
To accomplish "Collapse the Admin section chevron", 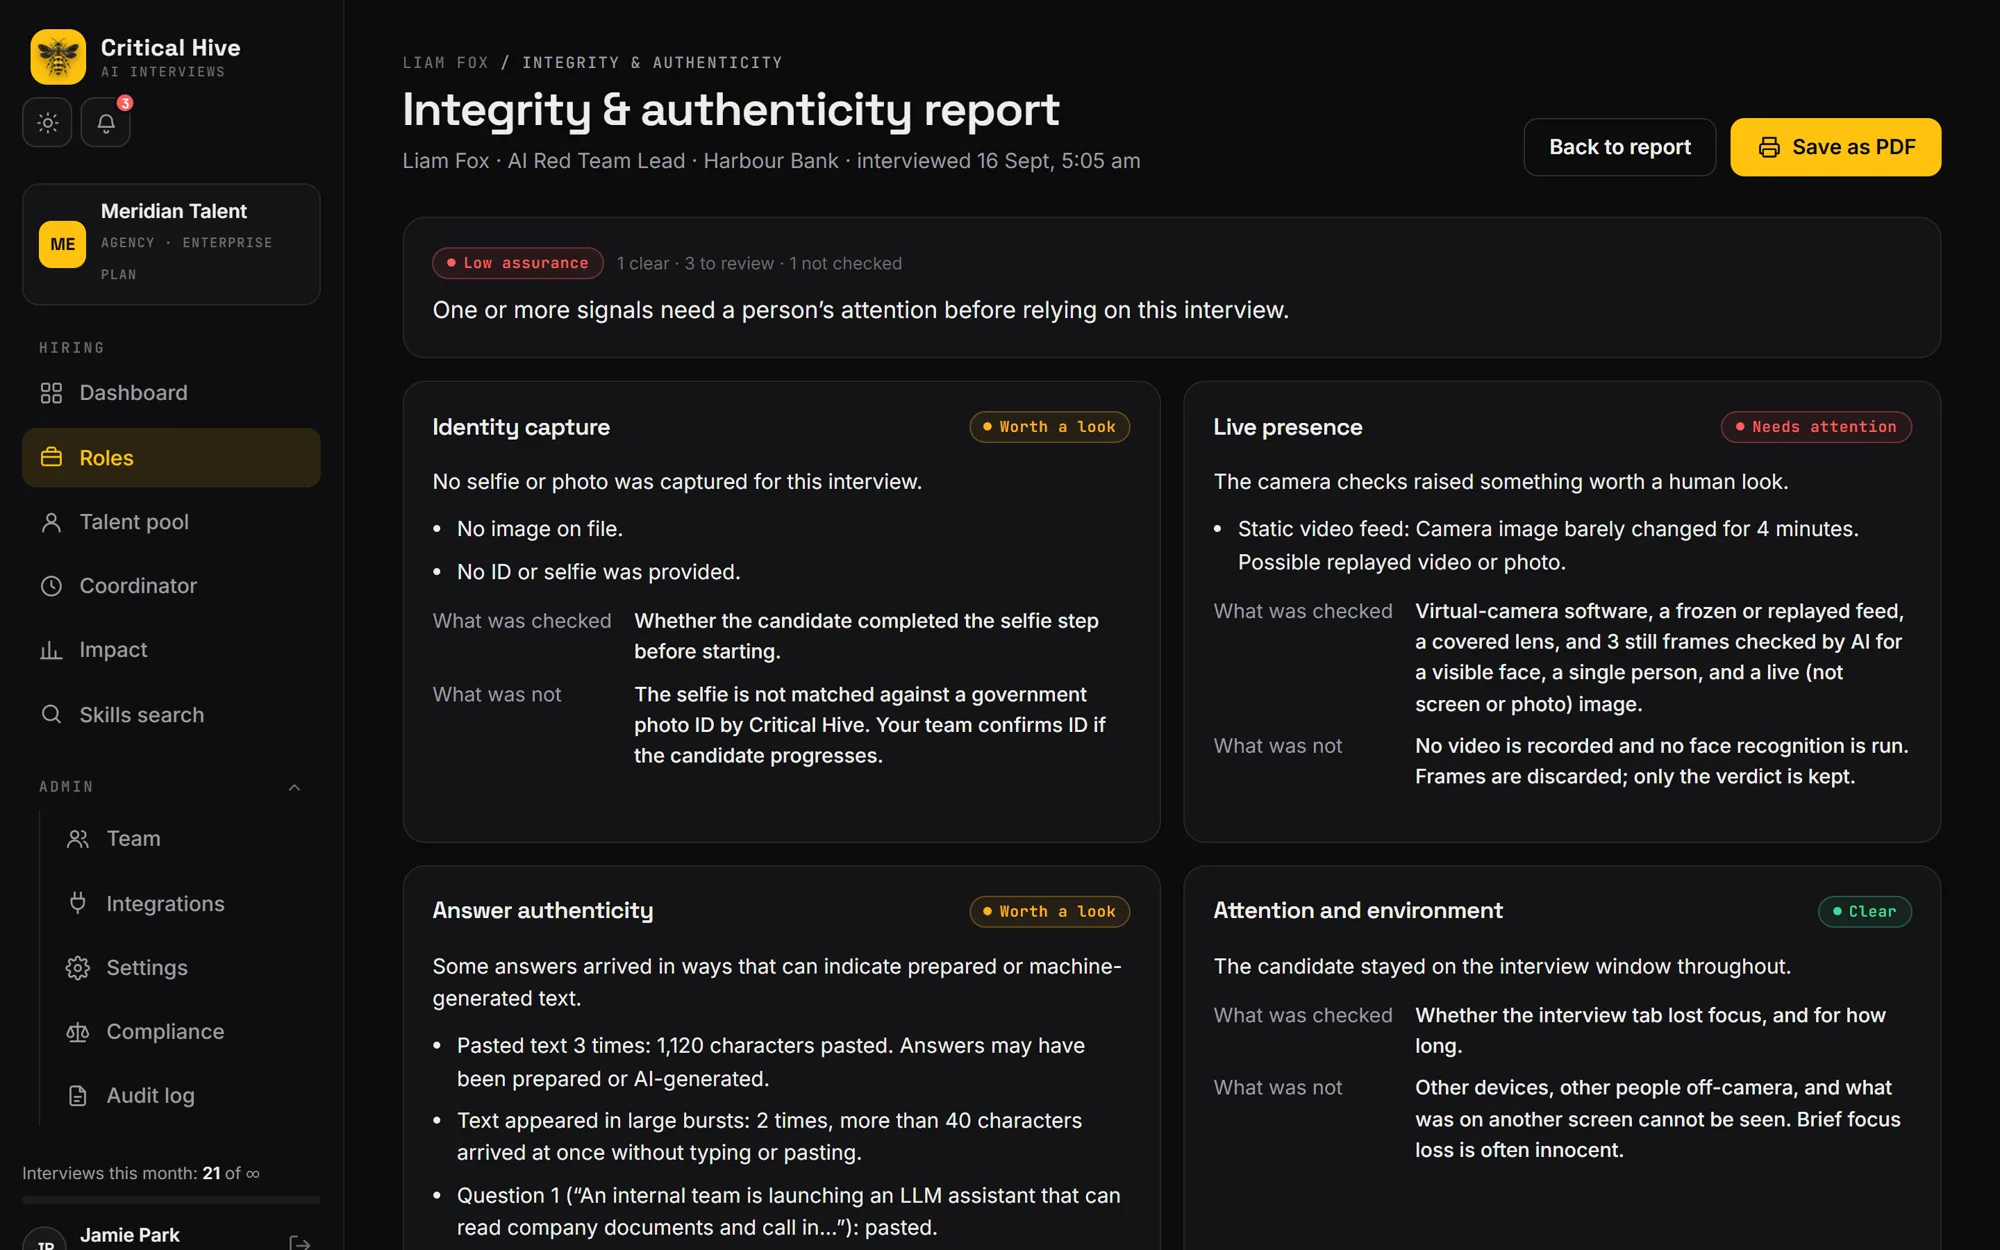I will [x=294, y=787].
